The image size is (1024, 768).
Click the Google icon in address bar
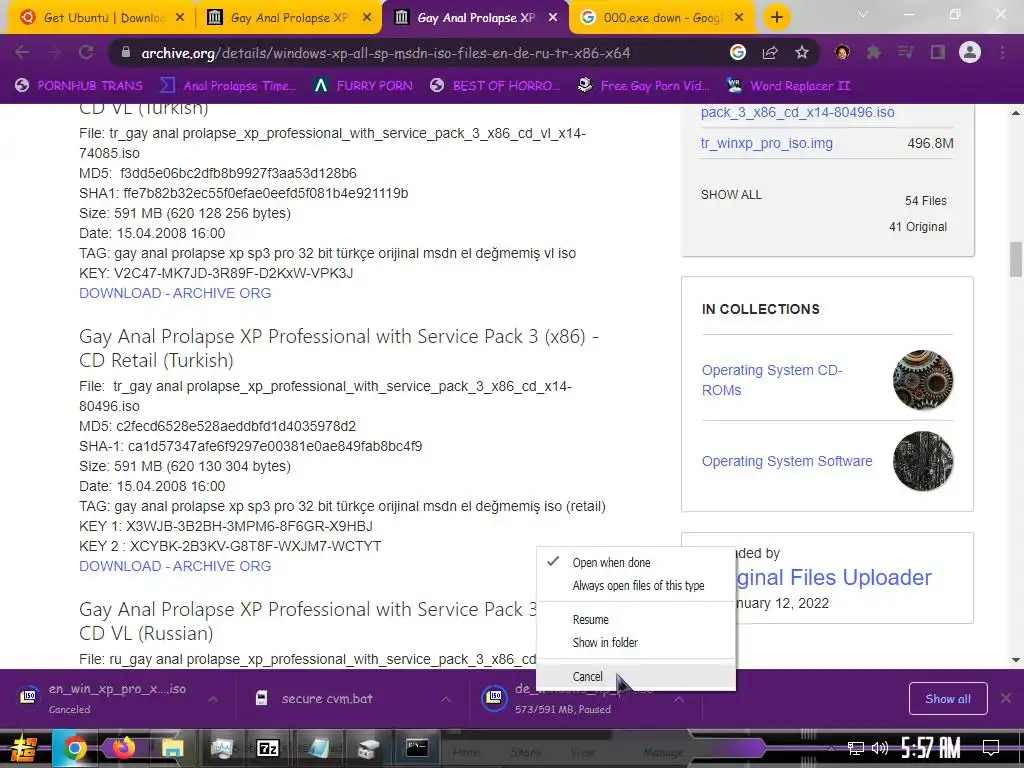point(738,52)
